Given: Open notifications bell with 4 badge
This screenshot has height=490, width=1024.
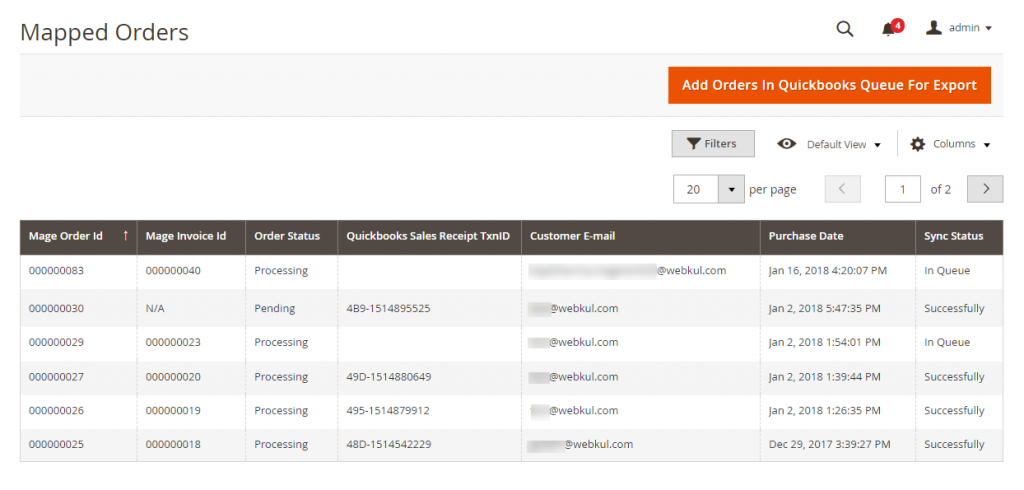Looking at the screenshot, I should (891, 29).
